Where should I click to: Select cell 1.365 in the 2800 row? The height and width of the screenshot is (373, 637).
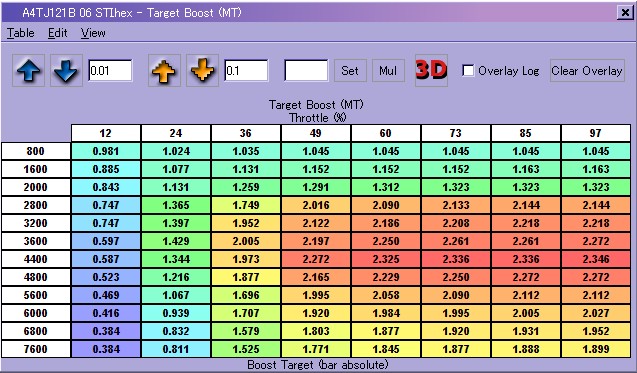[176, 205]
